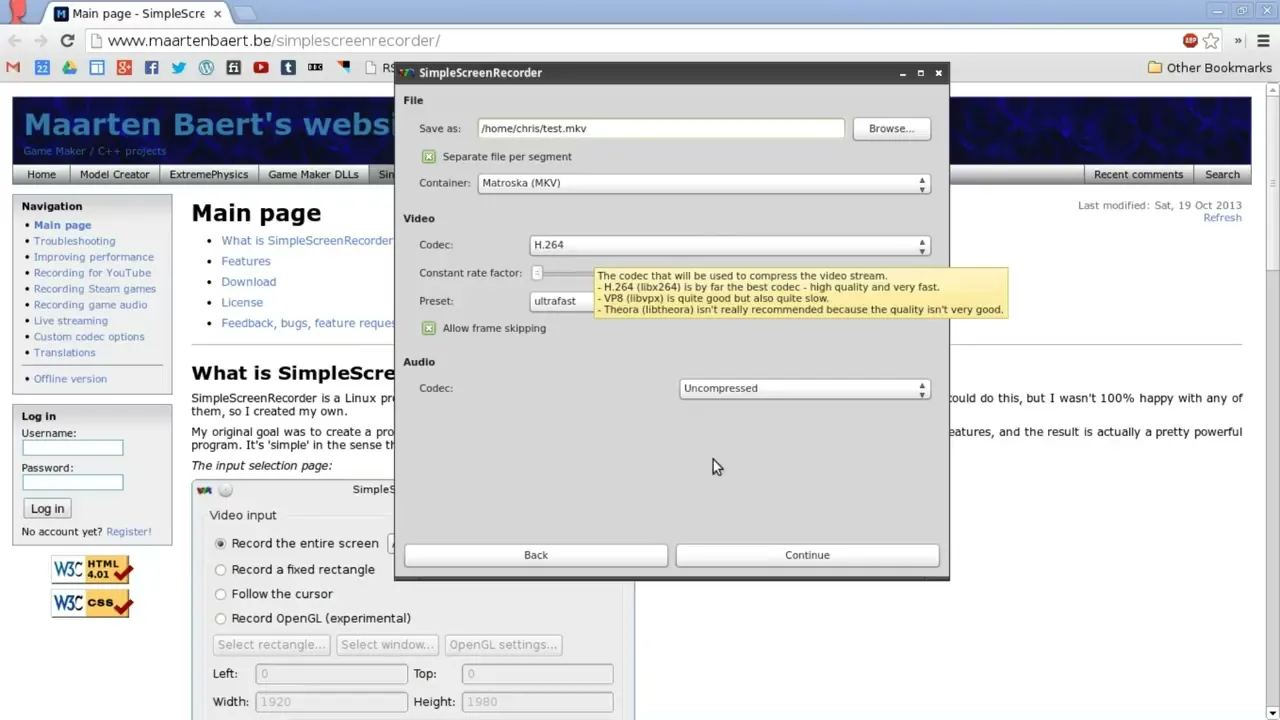Show hidden extensions via the chevron icon

(x=1238, y=41)
